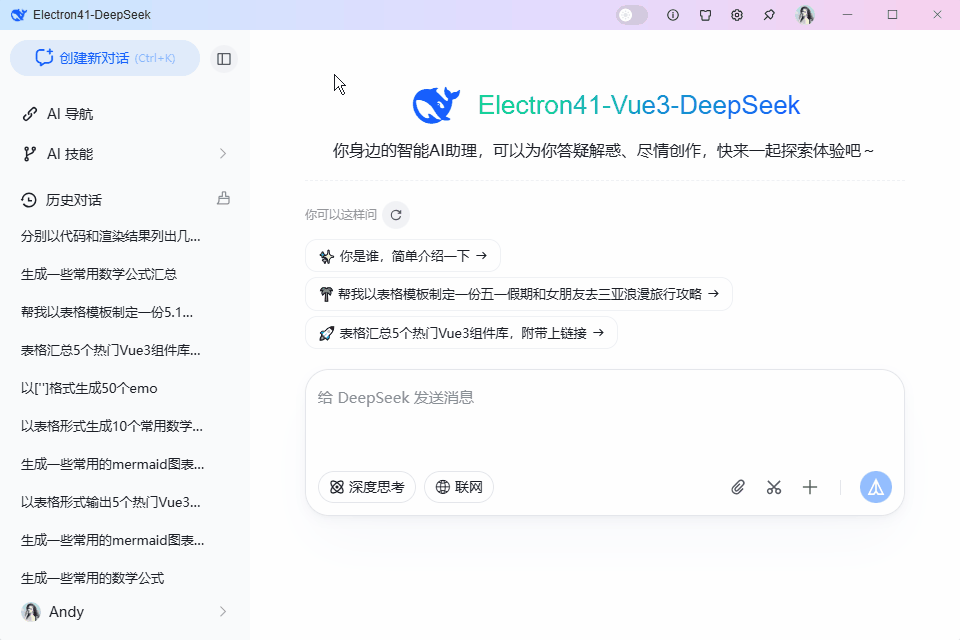
Task: Click the 你是谁，简单介绍一下 suggestion
Action: coord(402,255)
